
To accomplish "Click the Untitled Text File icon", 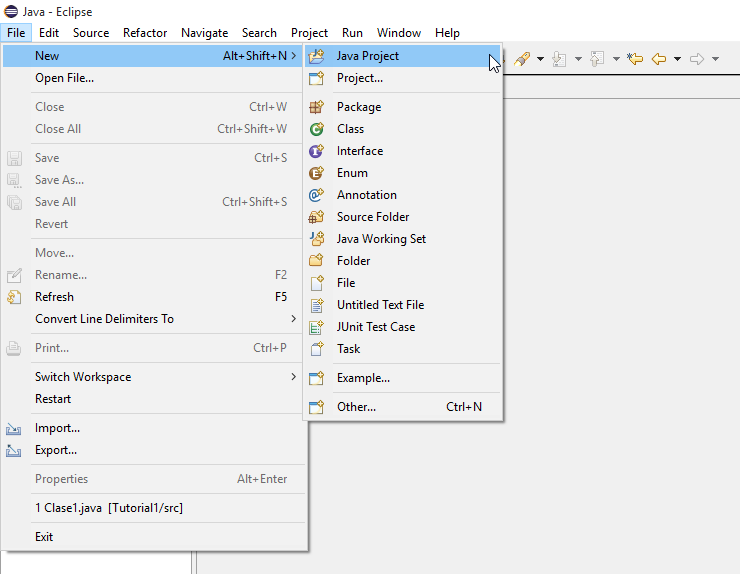I will pos(317,305).
